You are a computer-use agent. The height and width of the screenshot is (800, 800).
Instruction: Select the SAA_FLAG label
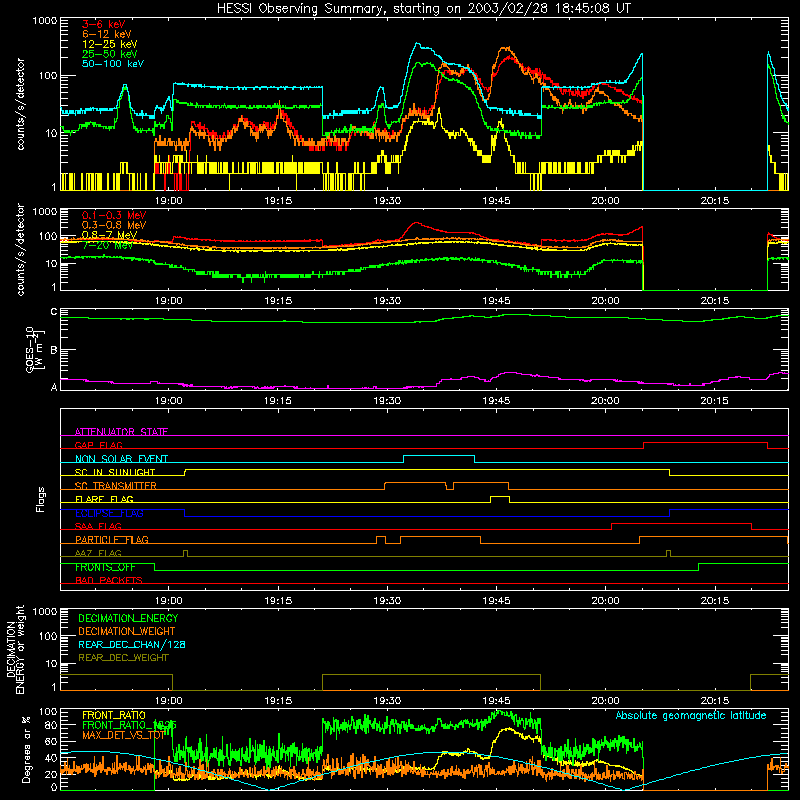coord(98,526)
